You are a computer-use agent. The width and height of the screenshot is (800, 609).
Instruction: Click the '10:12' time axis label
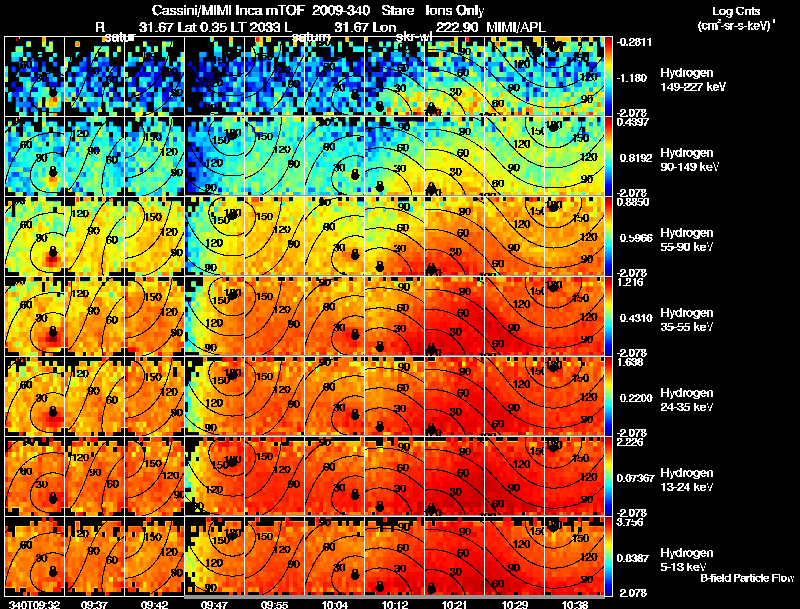pyautogui.click(x=394, y=604)
